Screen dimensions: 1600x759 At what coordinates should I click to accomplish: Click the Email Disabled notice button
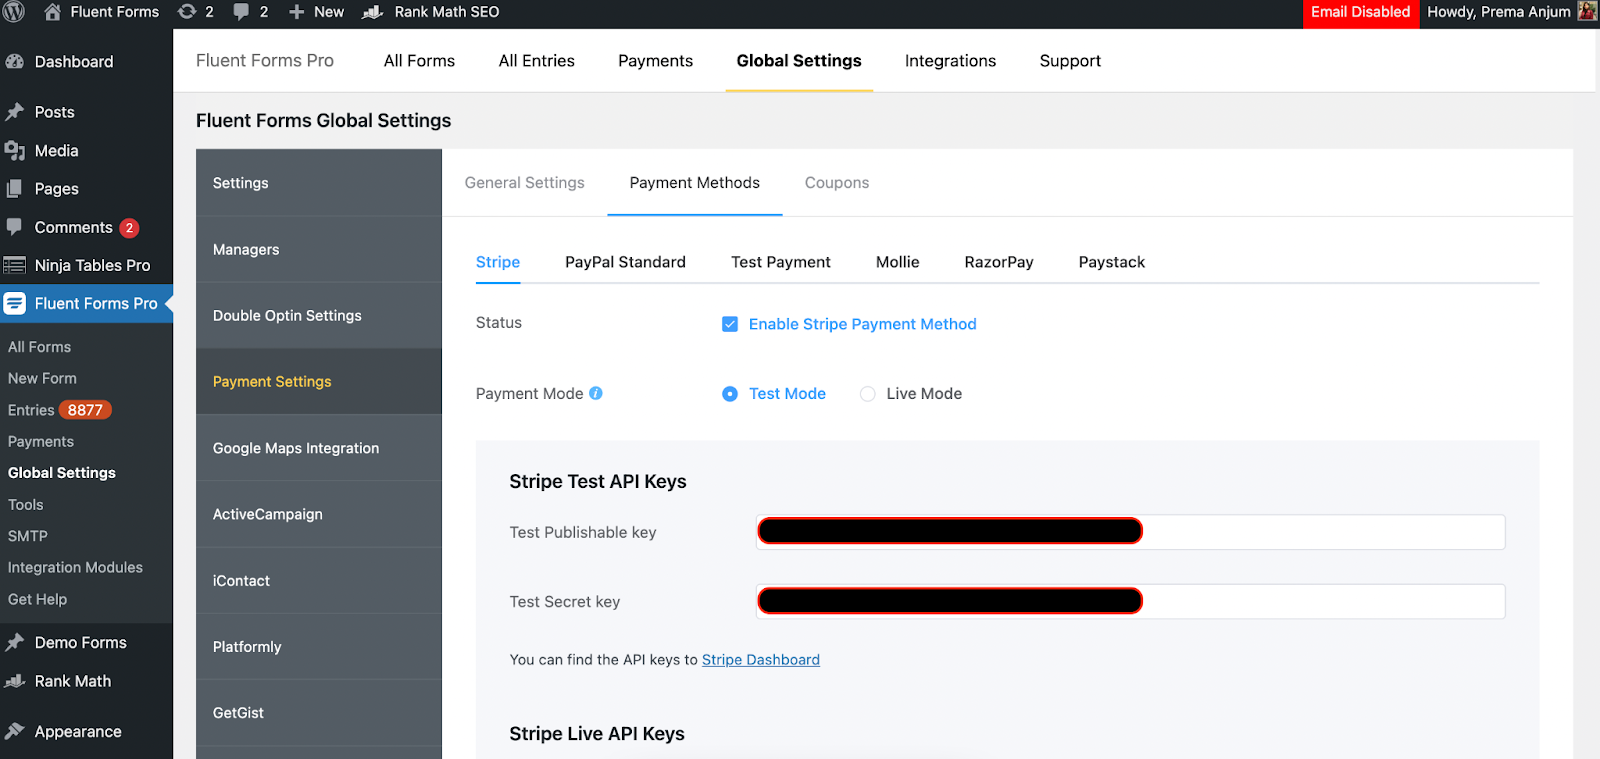coord(1361,12)
